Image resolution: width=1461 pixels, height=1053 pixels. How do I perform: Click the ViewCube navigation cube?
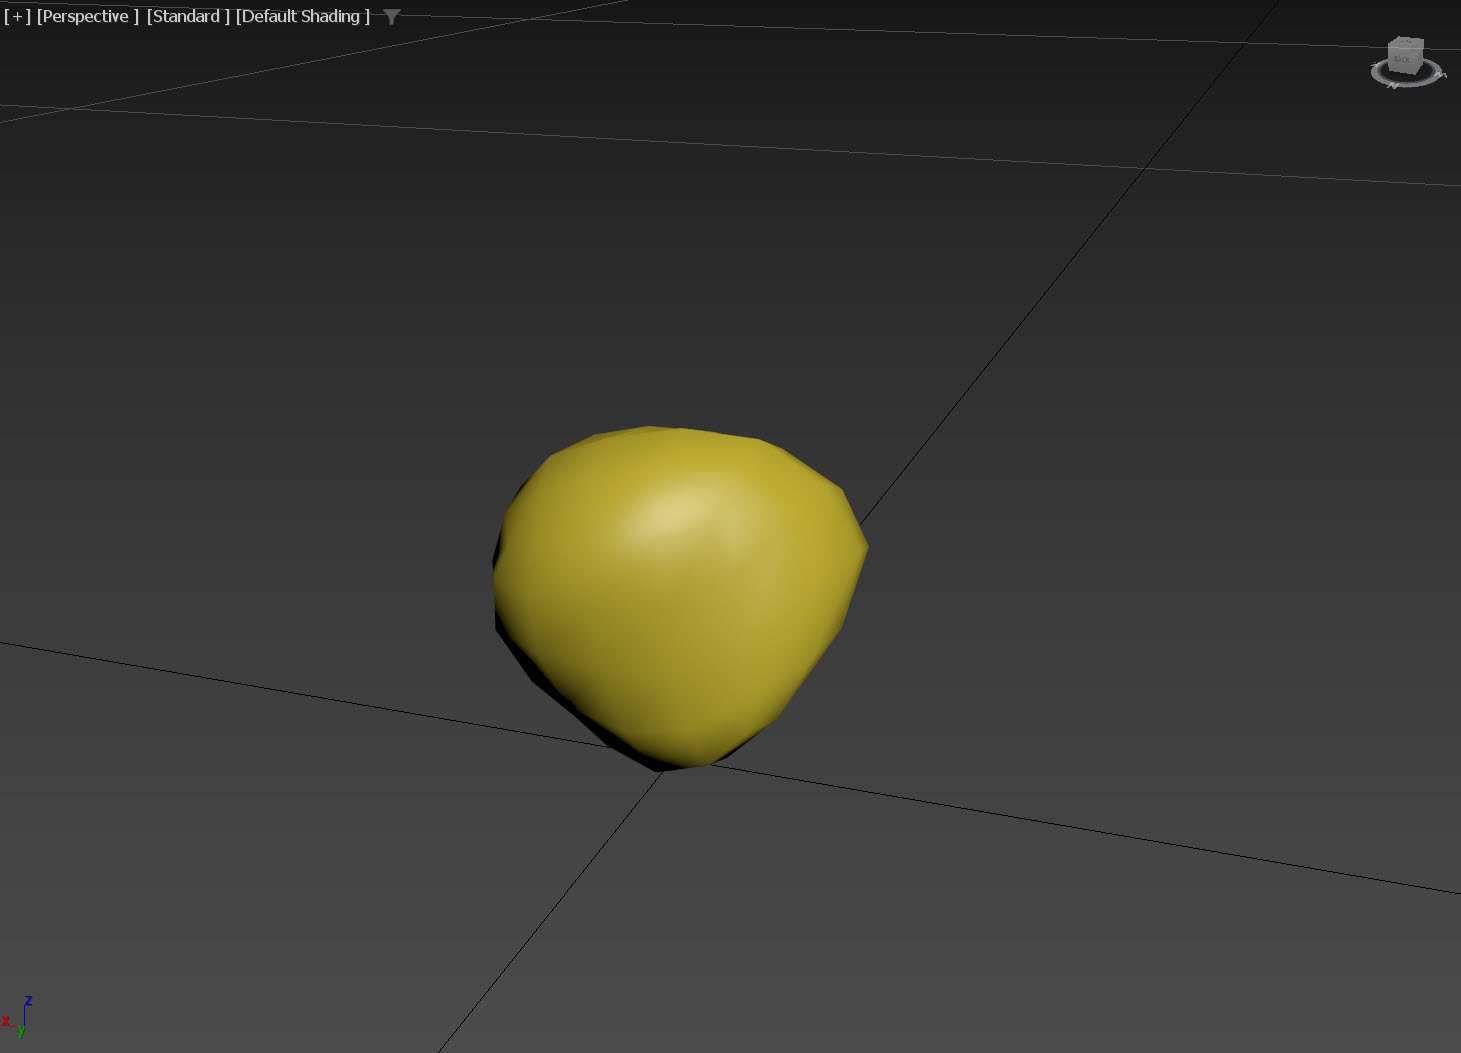(x=1405, y=55)
